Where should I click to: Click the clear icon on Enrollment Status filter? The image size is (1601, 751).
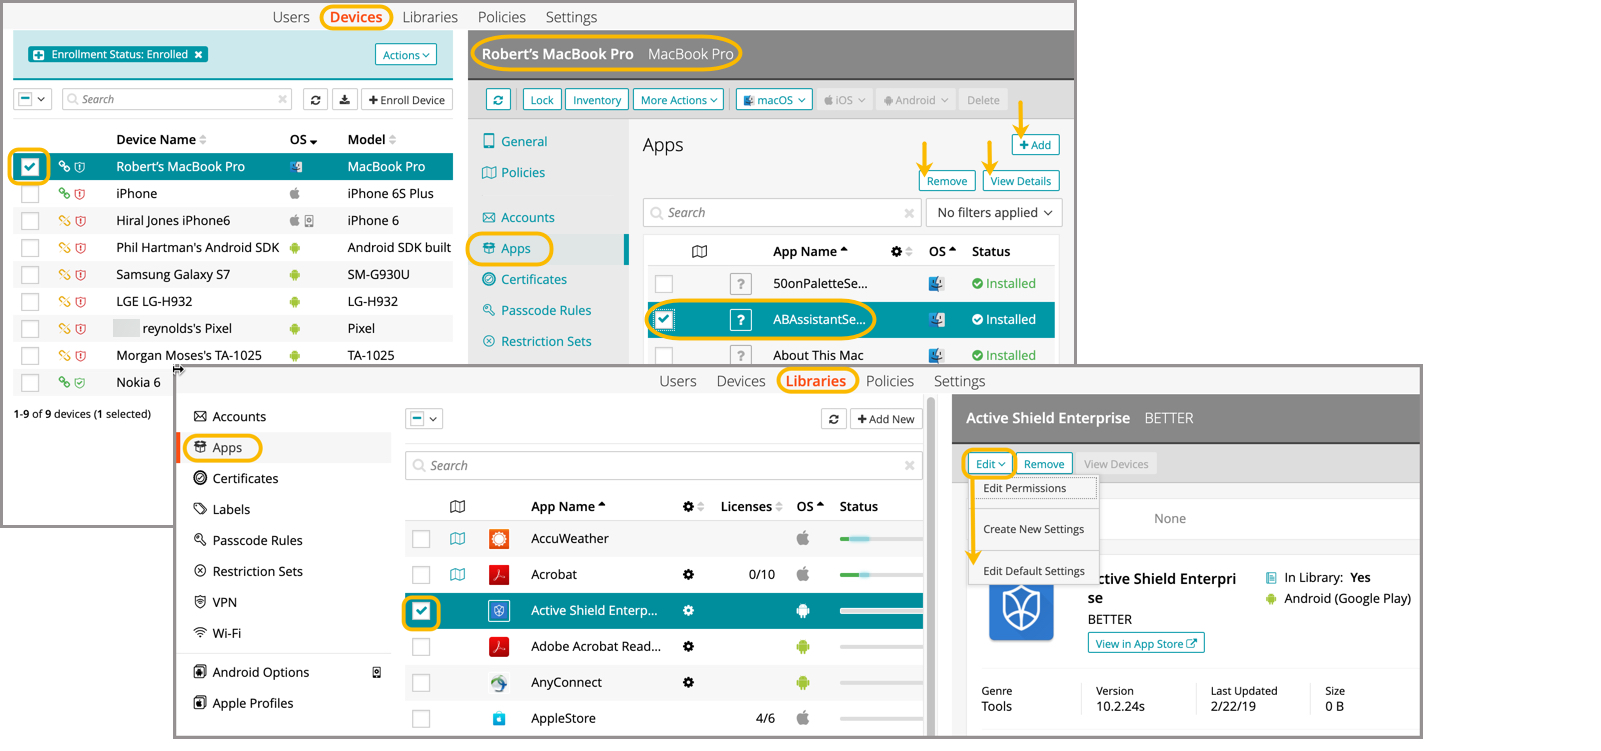pyautogui.click(x=199, y=55)
